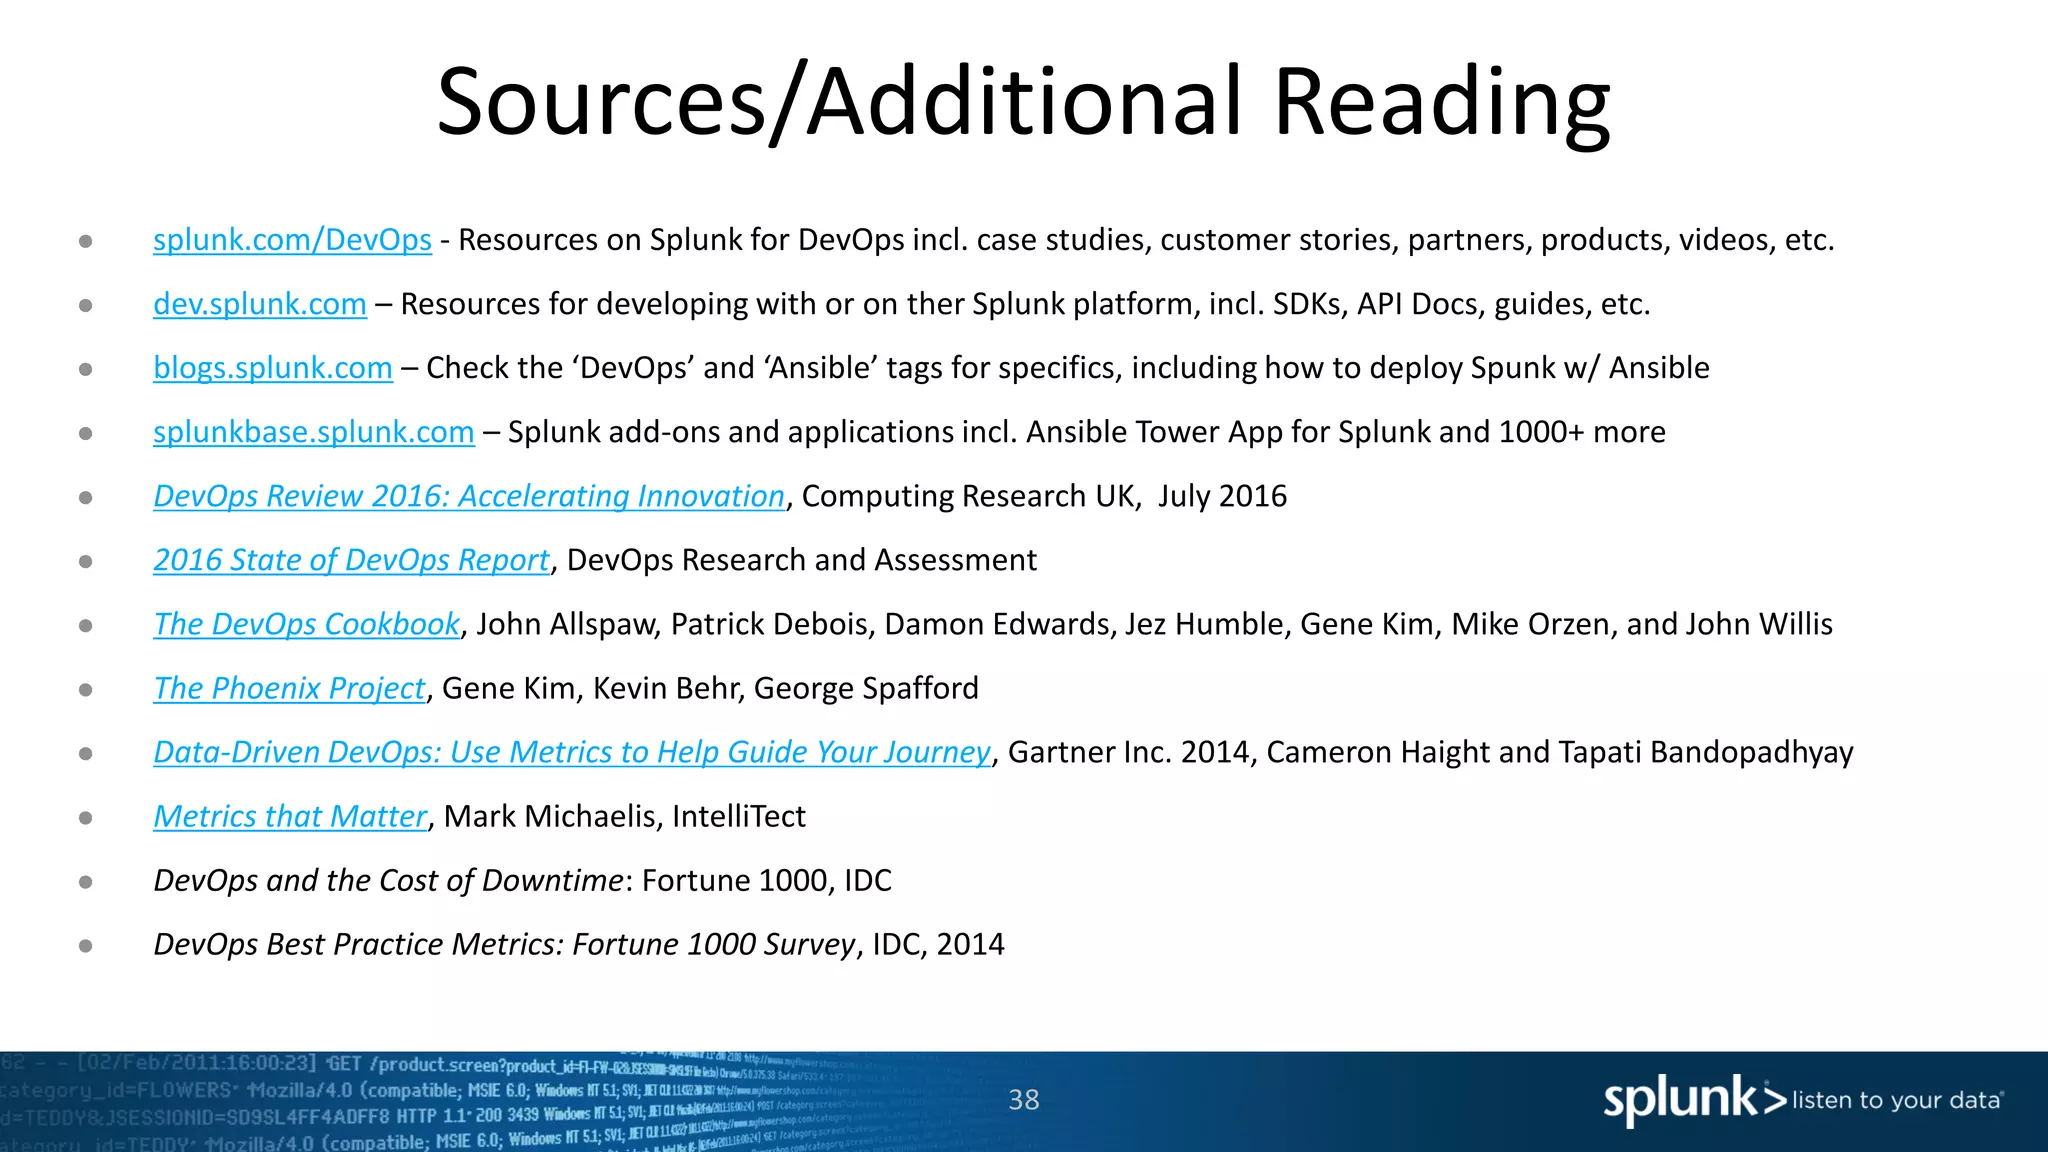The image size is (2048, 1152).
Task: Click the Sources/Additional Reading title
Action: 1024,103
